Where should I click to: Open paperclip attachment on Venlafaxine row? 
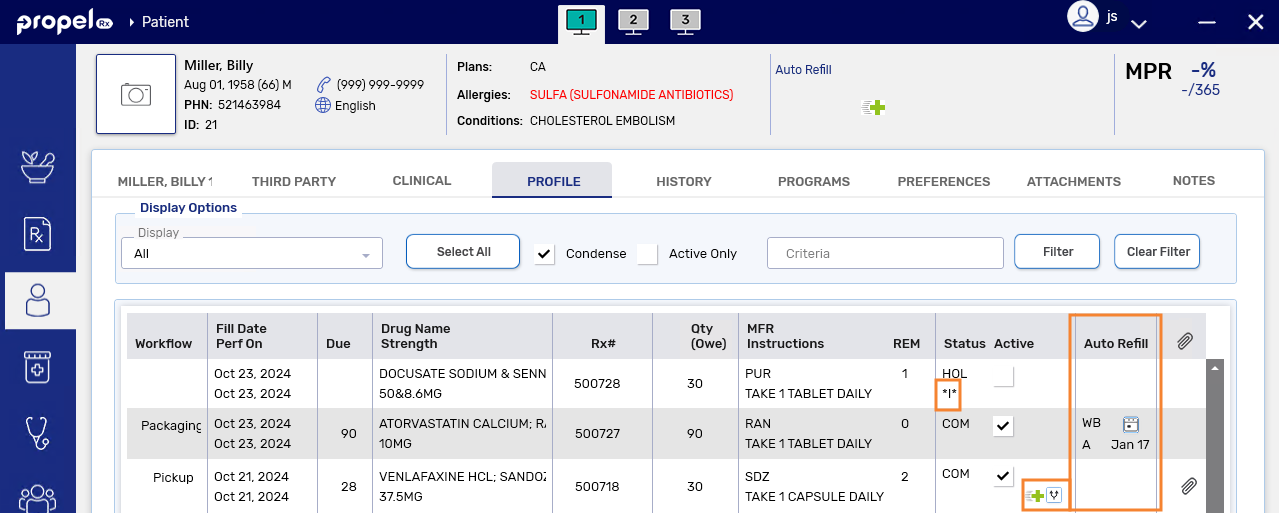click(x=1188, y=486)
